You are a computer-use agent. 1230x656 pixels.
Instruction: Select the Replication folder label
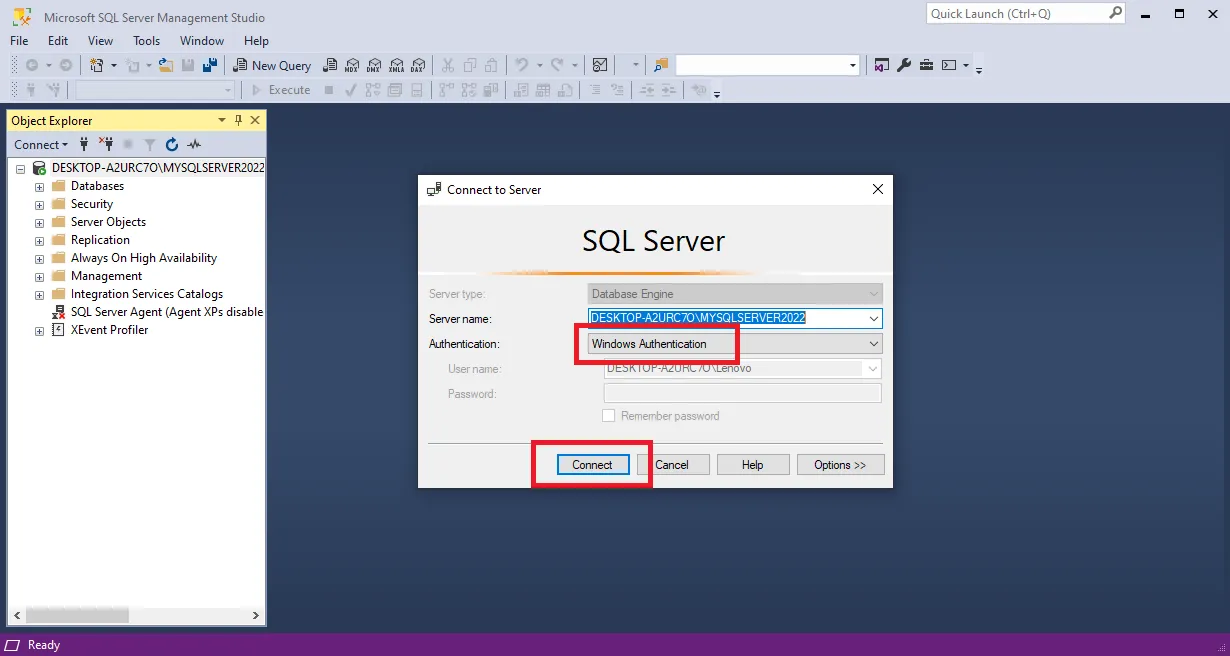click(x=100, y=240)
